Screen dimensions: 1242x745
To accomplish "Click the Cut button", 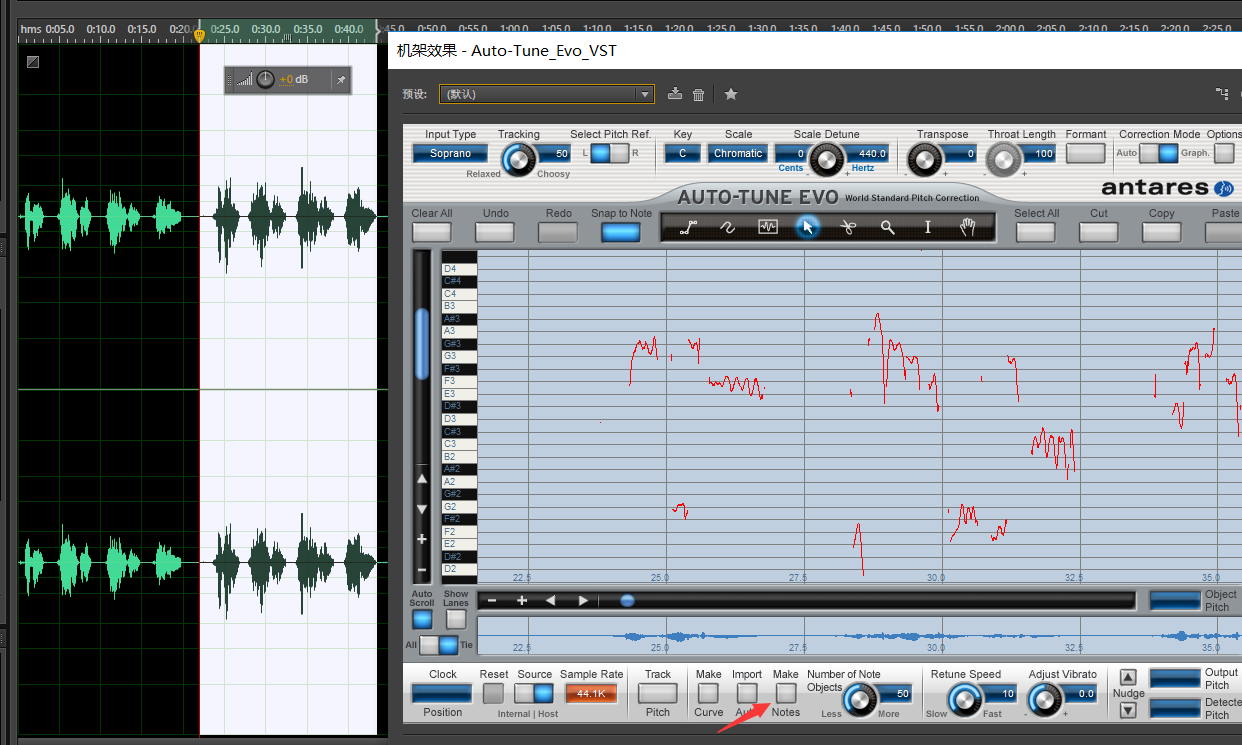I will pyautogui.click(x=1099, y=232).
